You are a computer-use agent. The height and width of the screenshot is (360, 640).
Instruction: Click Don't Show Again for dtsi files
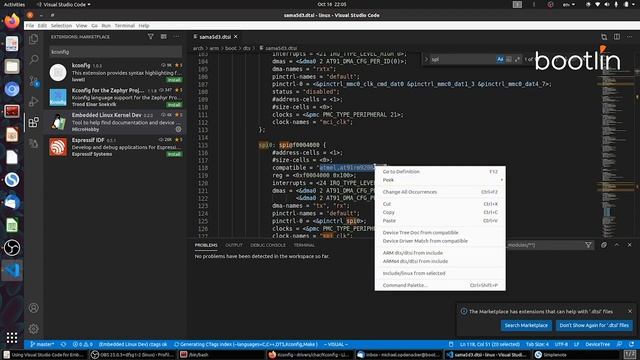point(594,325)
